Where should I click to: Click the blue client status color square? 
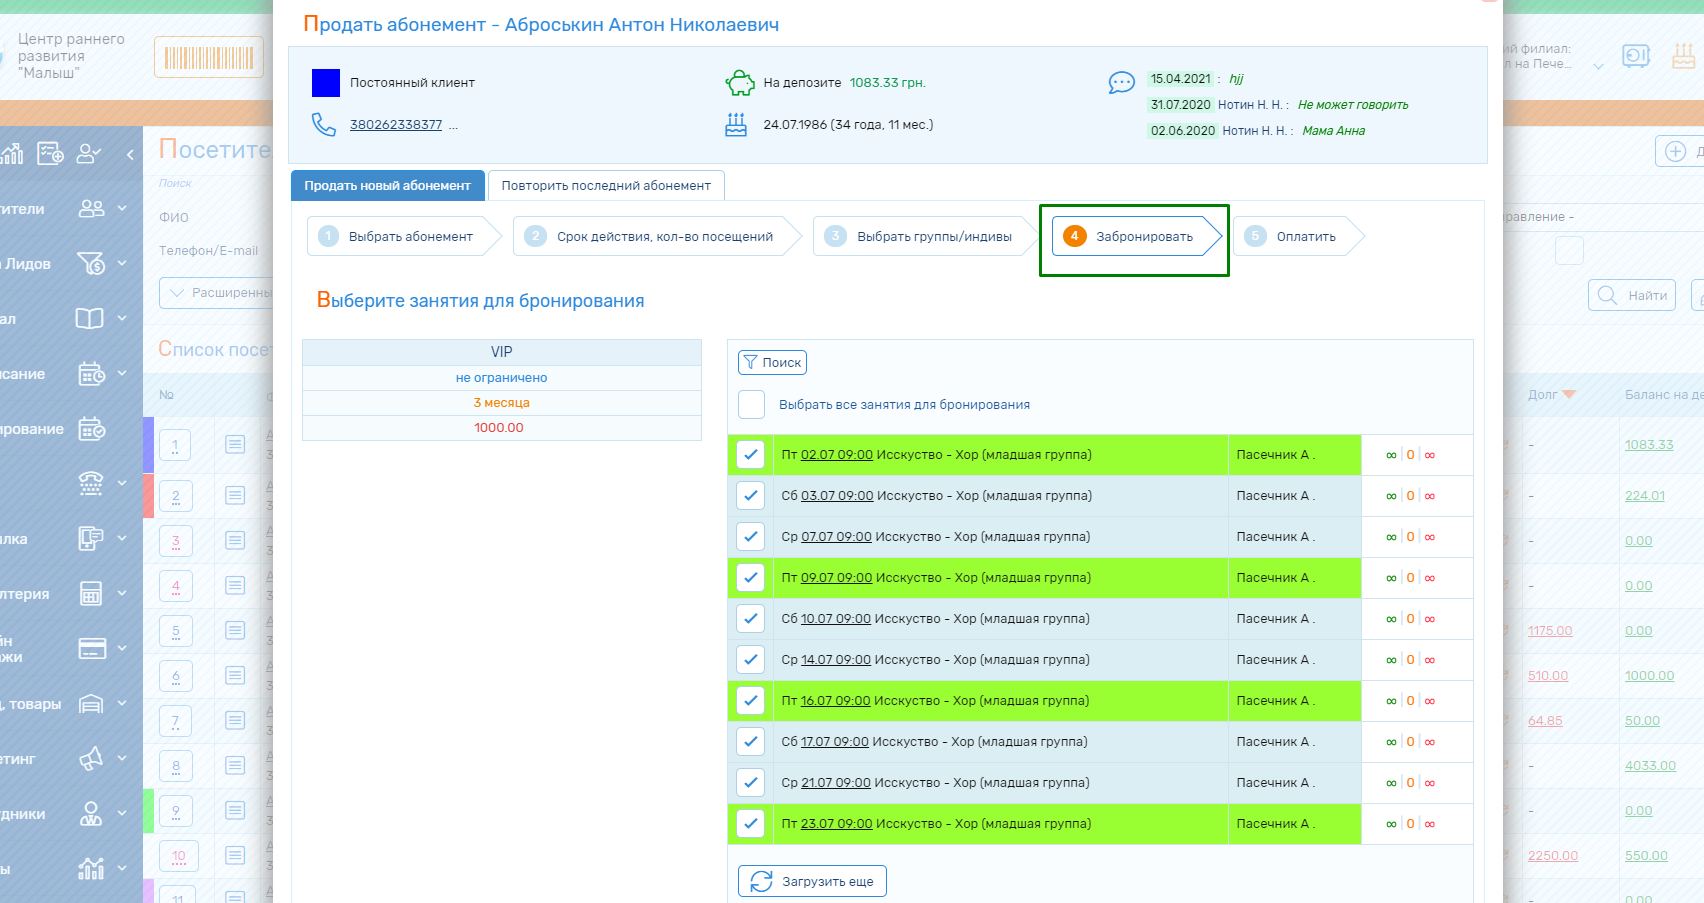click(326, 83)
